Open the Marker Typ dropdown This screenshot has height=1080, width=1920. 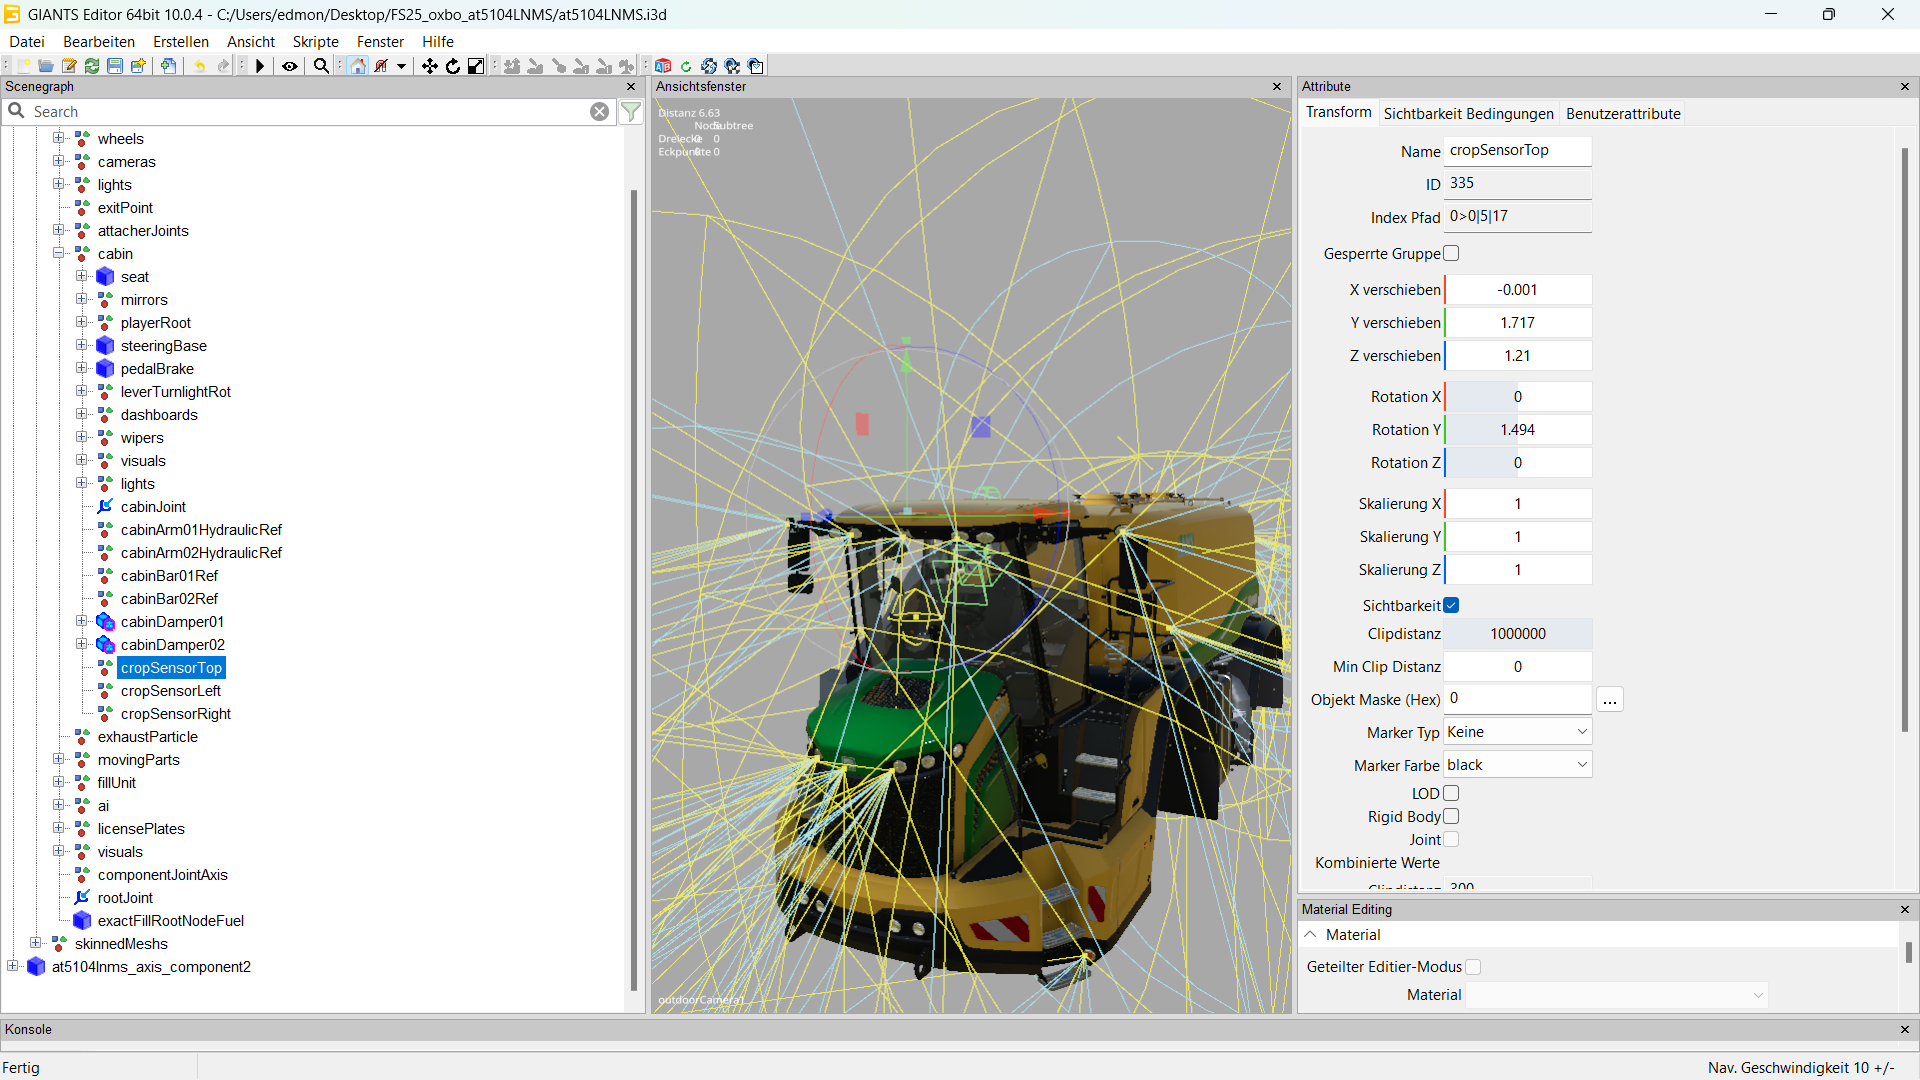pyautogui.click(x=1518, y=732)
